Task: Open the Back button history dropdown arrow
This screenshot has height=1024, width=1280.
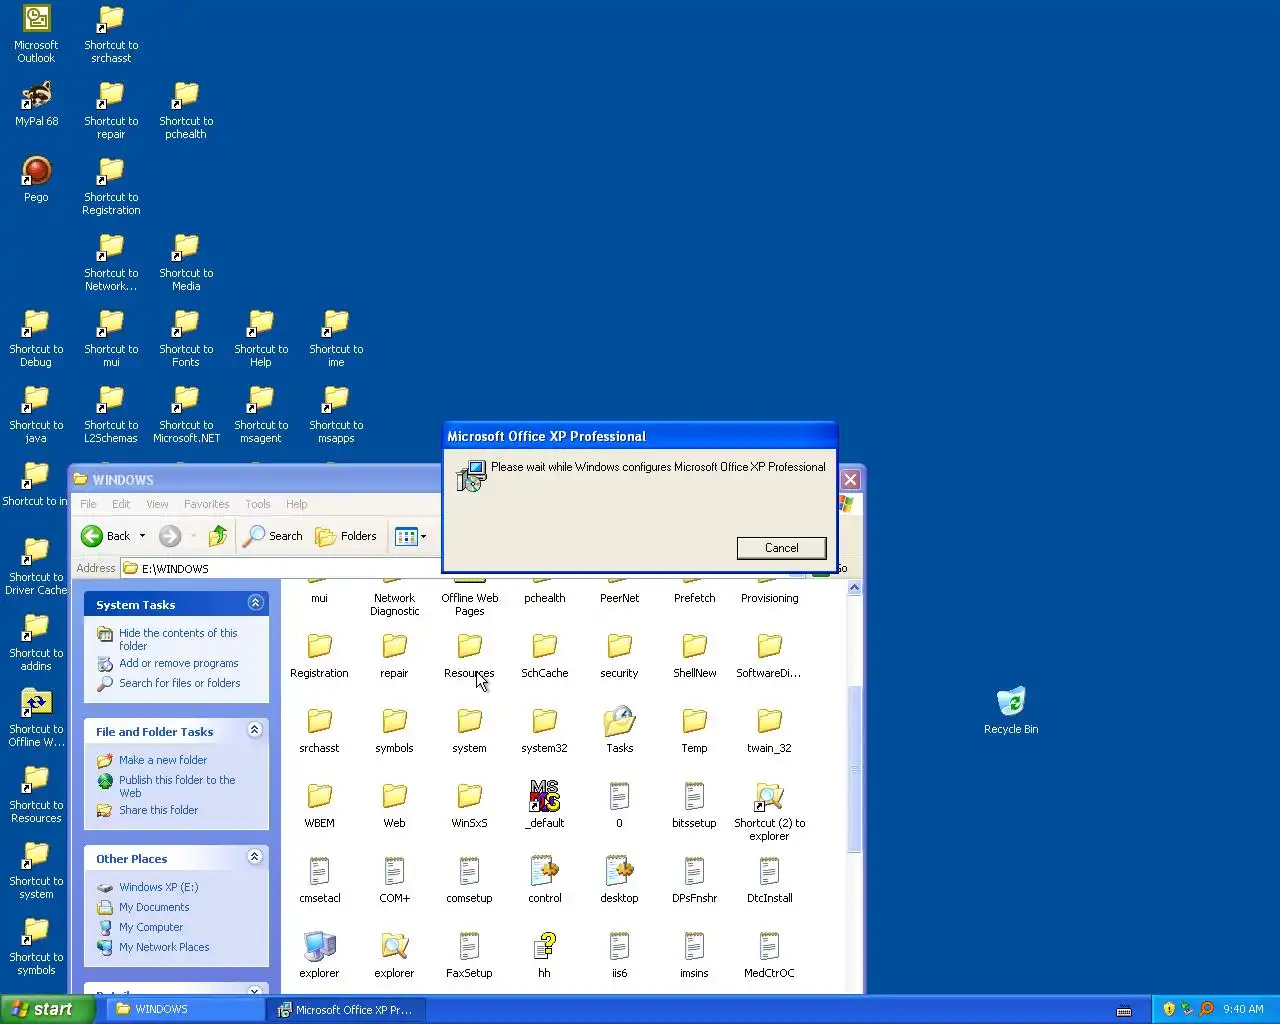Action: coord(142,536)
